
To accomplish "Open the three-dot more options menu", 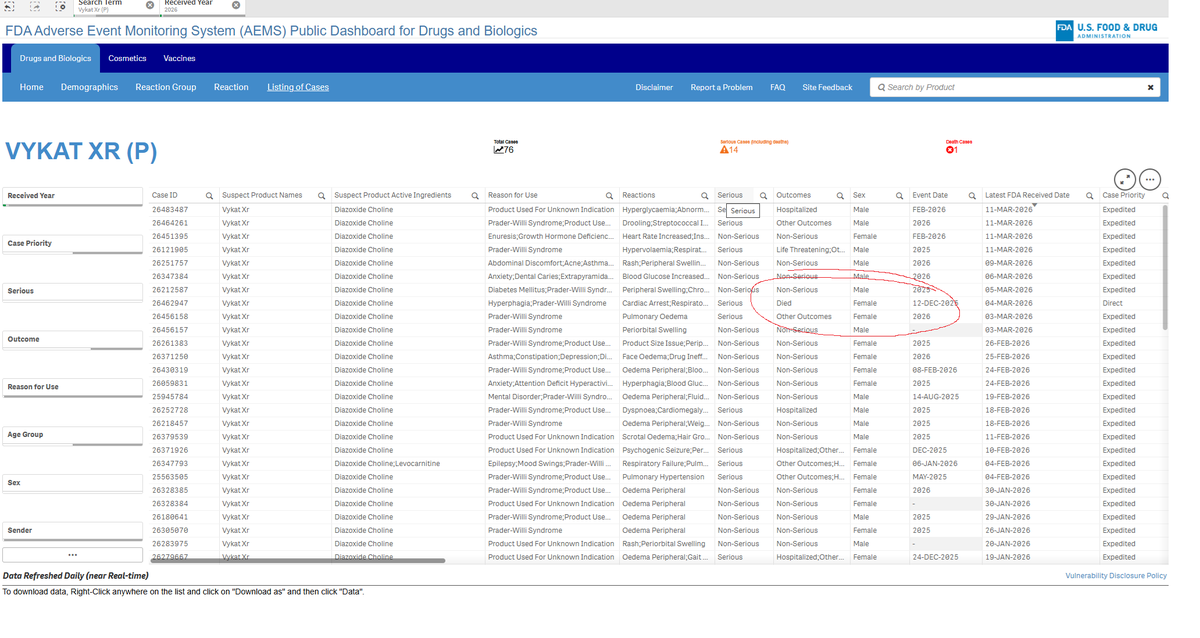I will coord(1150,179).
